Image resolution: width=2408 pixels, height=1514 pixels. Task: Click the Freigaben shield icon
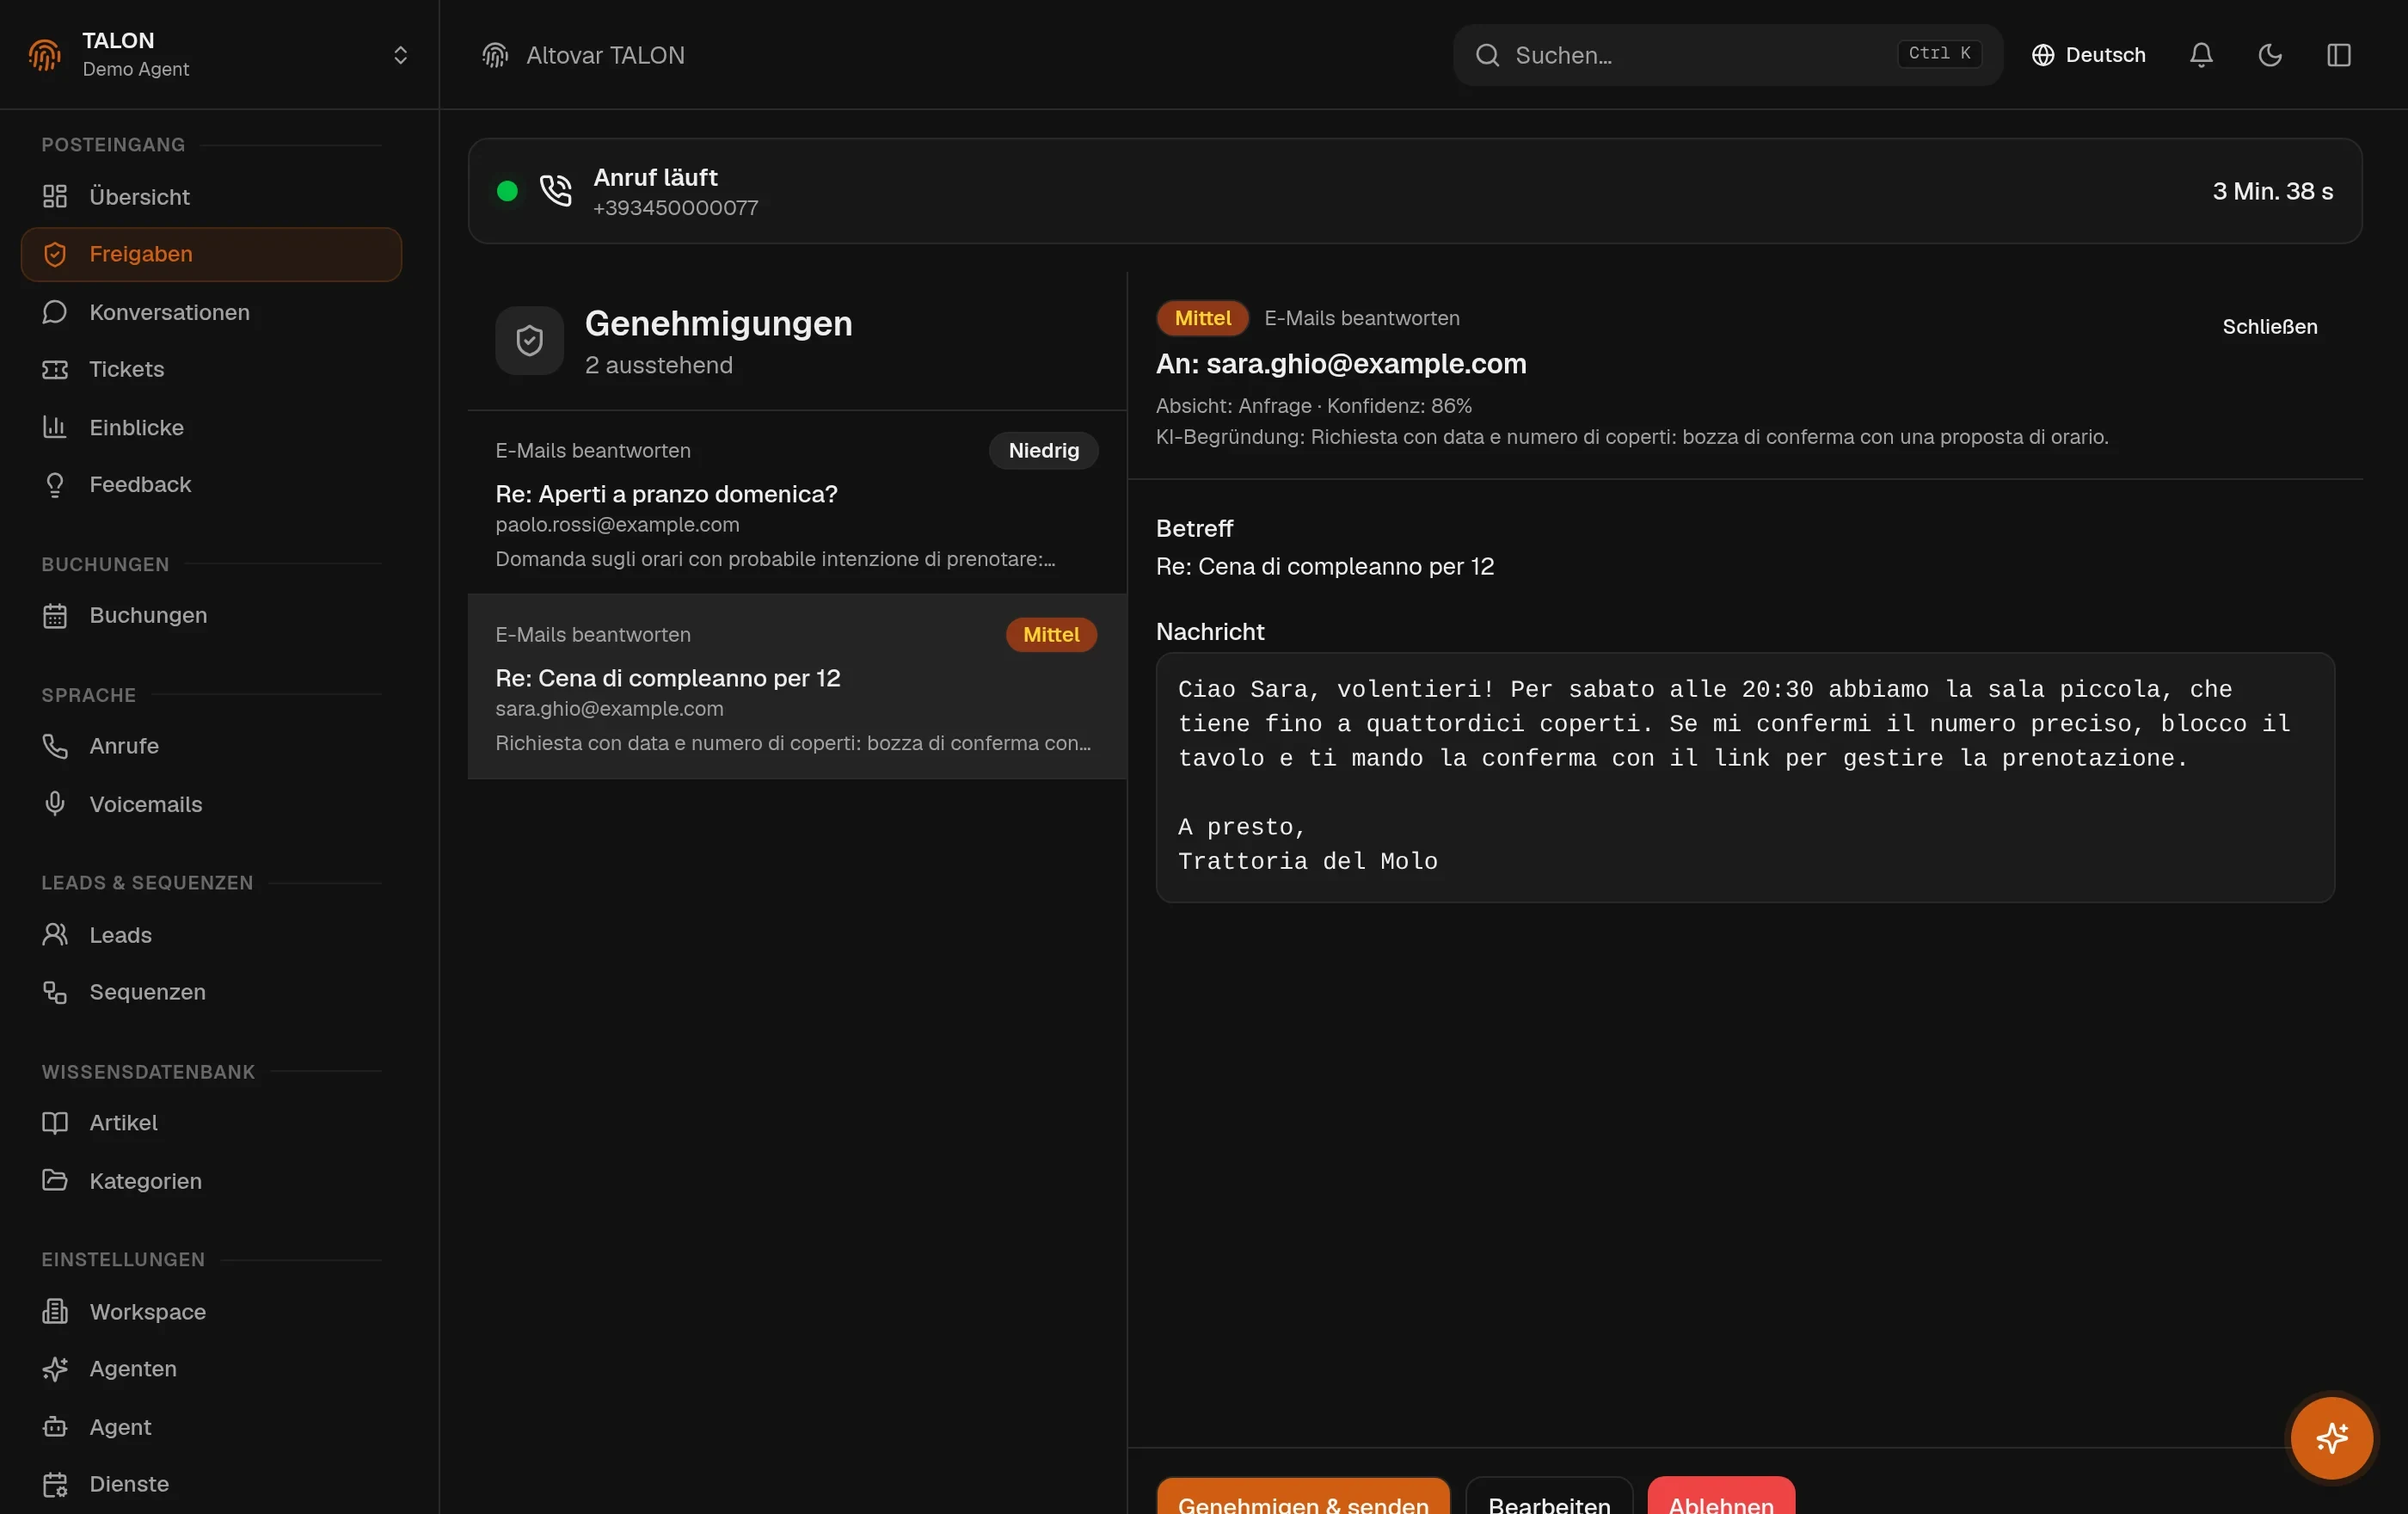tap(55, 254)
